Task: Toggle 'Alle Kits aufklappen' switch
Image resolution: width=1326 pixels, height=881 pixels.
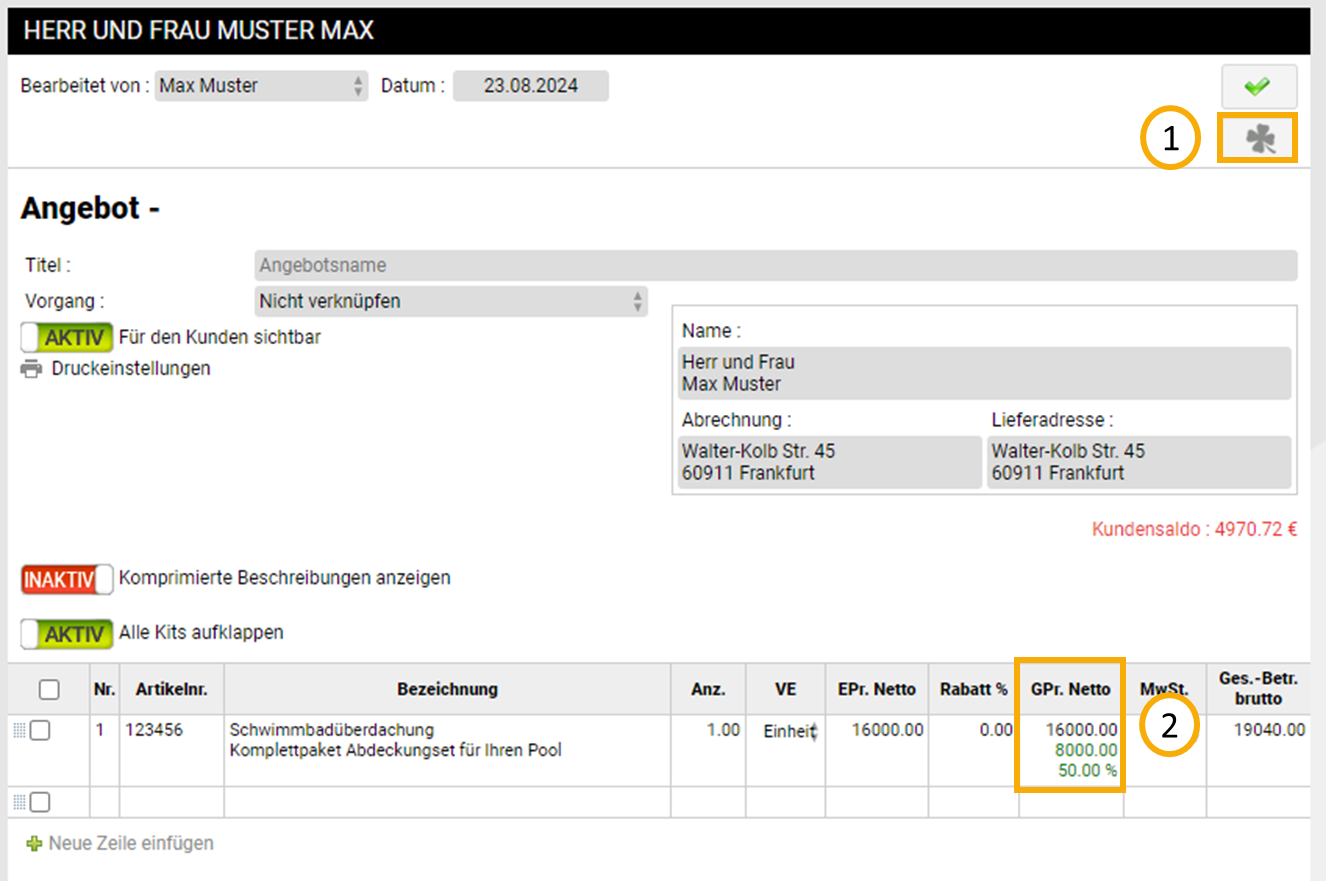Action: tap(66, 634)
